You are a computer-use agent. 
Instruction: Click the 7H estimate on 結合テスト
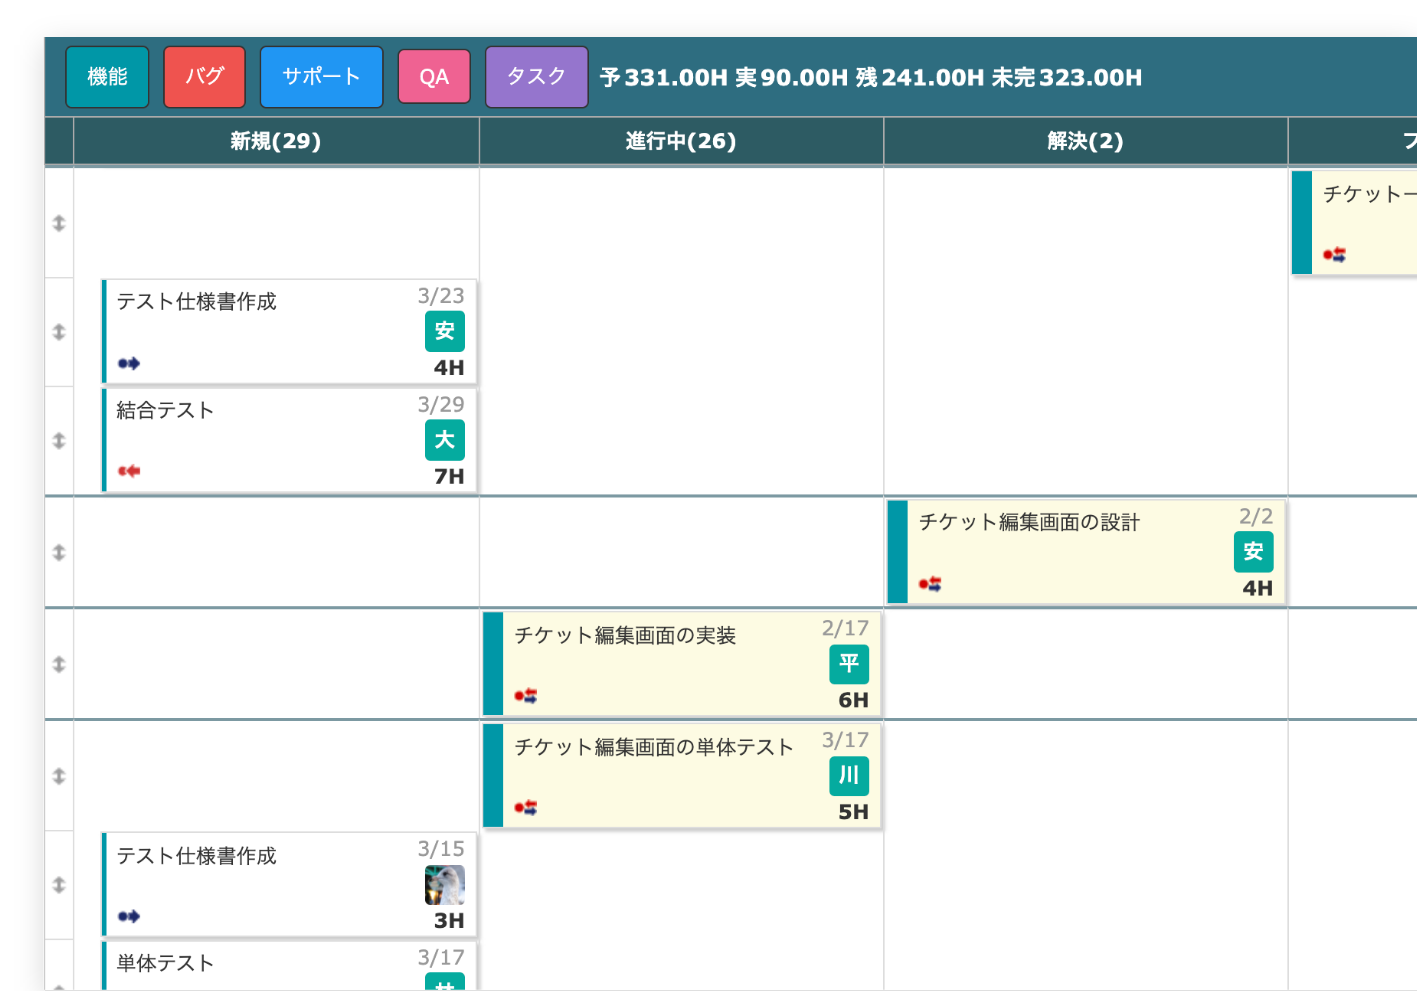tap(449, 477)
